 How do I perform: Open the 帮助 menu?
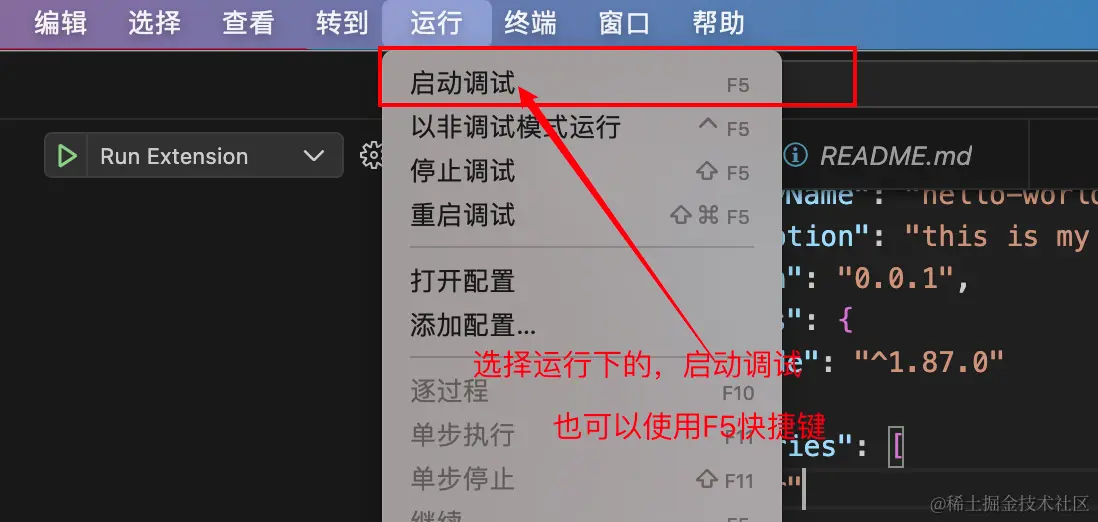point(718,23)
